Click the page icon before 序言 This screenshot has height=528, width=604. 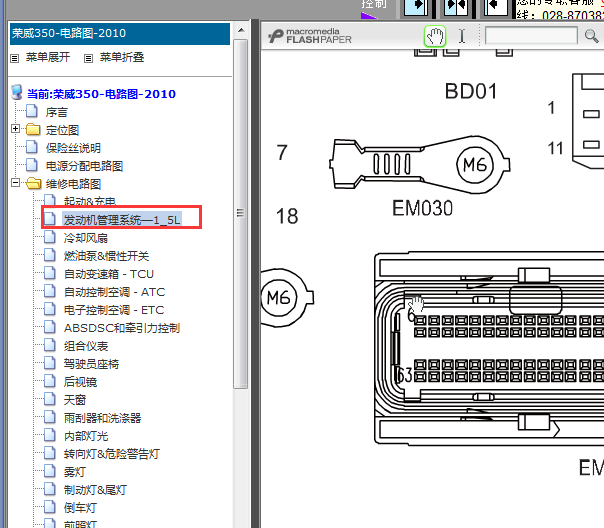(32, 111)
